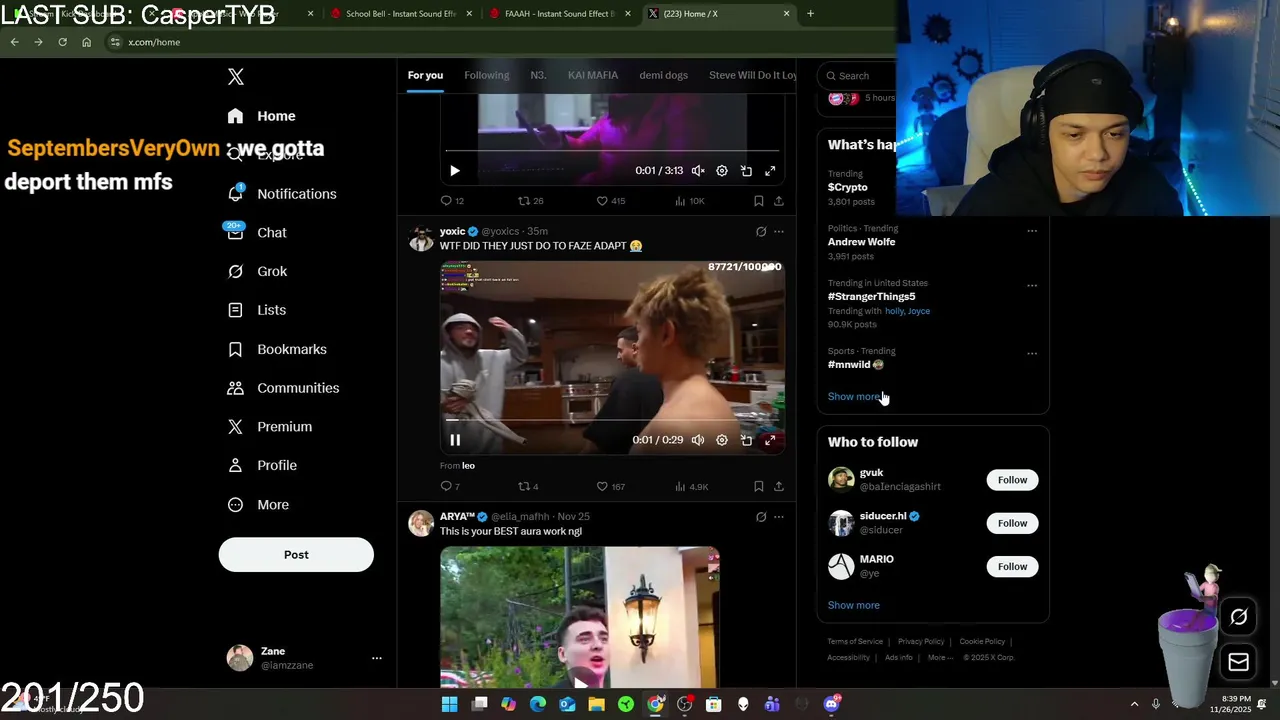This screenshot has height=720, width=1280.
Task: Enter fullscreen on the 3:13 video
Action: coord(770,171)
